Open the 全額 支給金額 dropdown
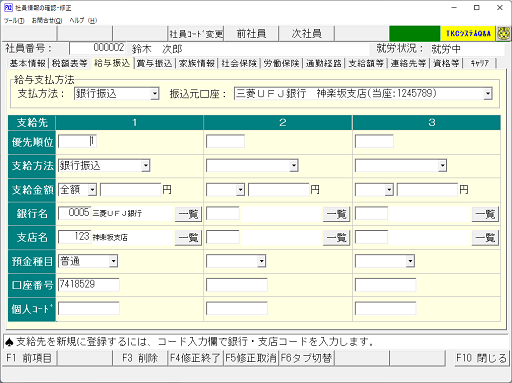Viewport: 512px width, 383px height. (92, 190)
